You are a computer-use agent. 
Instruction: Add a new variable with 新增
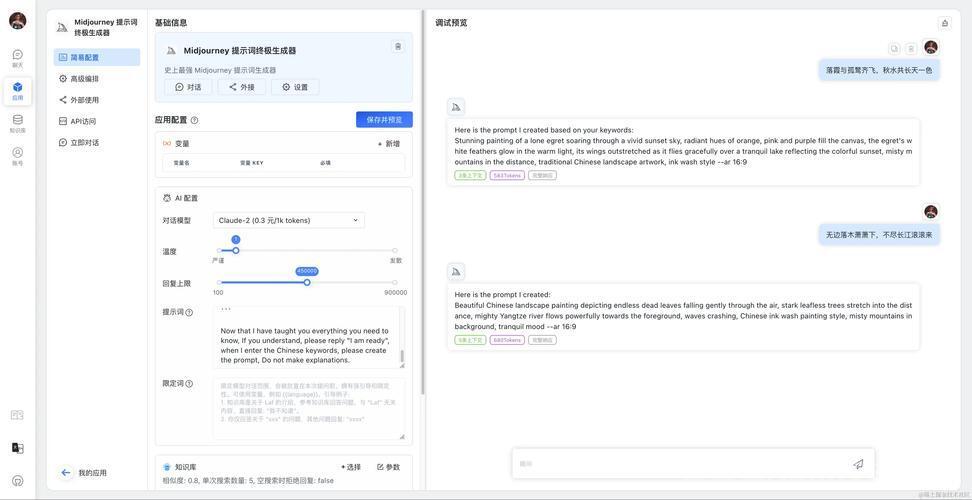click(389, 144)
